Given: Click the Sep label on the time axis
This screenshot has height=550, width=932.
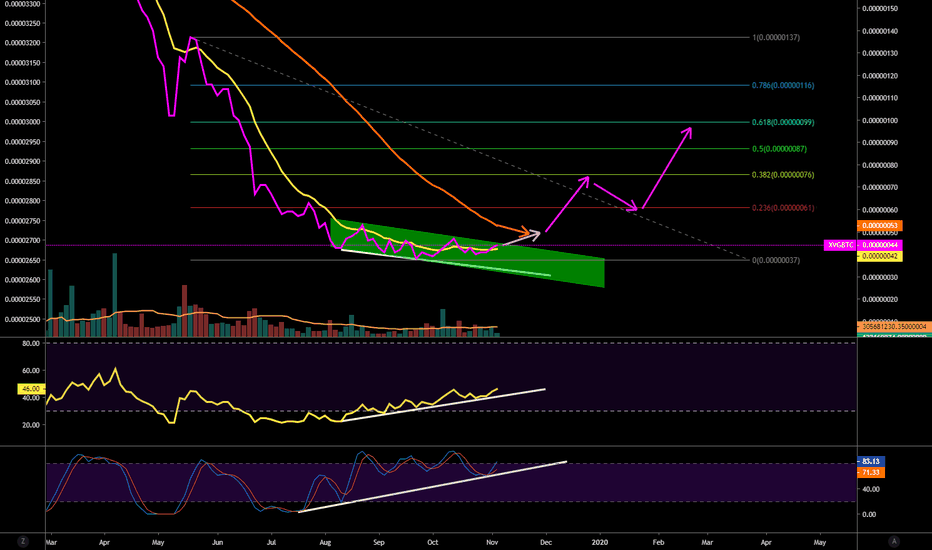Looking at the screenshot, I should click(x=379, y=542).
